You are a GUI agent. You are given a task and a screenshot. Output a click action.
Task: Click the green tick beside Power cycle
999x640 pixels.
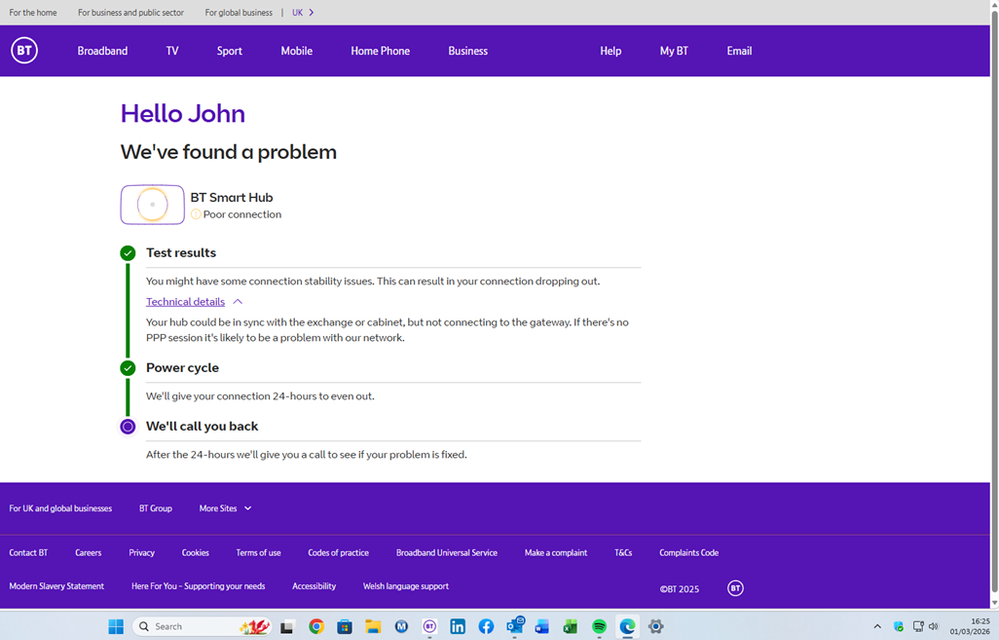127,368
